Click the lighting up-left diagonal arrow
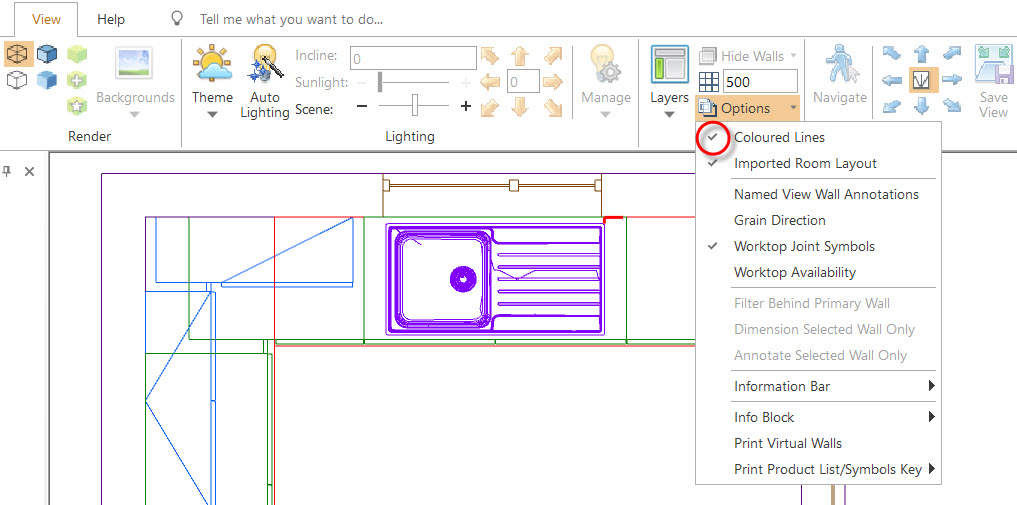Viewport: 1017px width, 505px height. [x=490, y=56]
